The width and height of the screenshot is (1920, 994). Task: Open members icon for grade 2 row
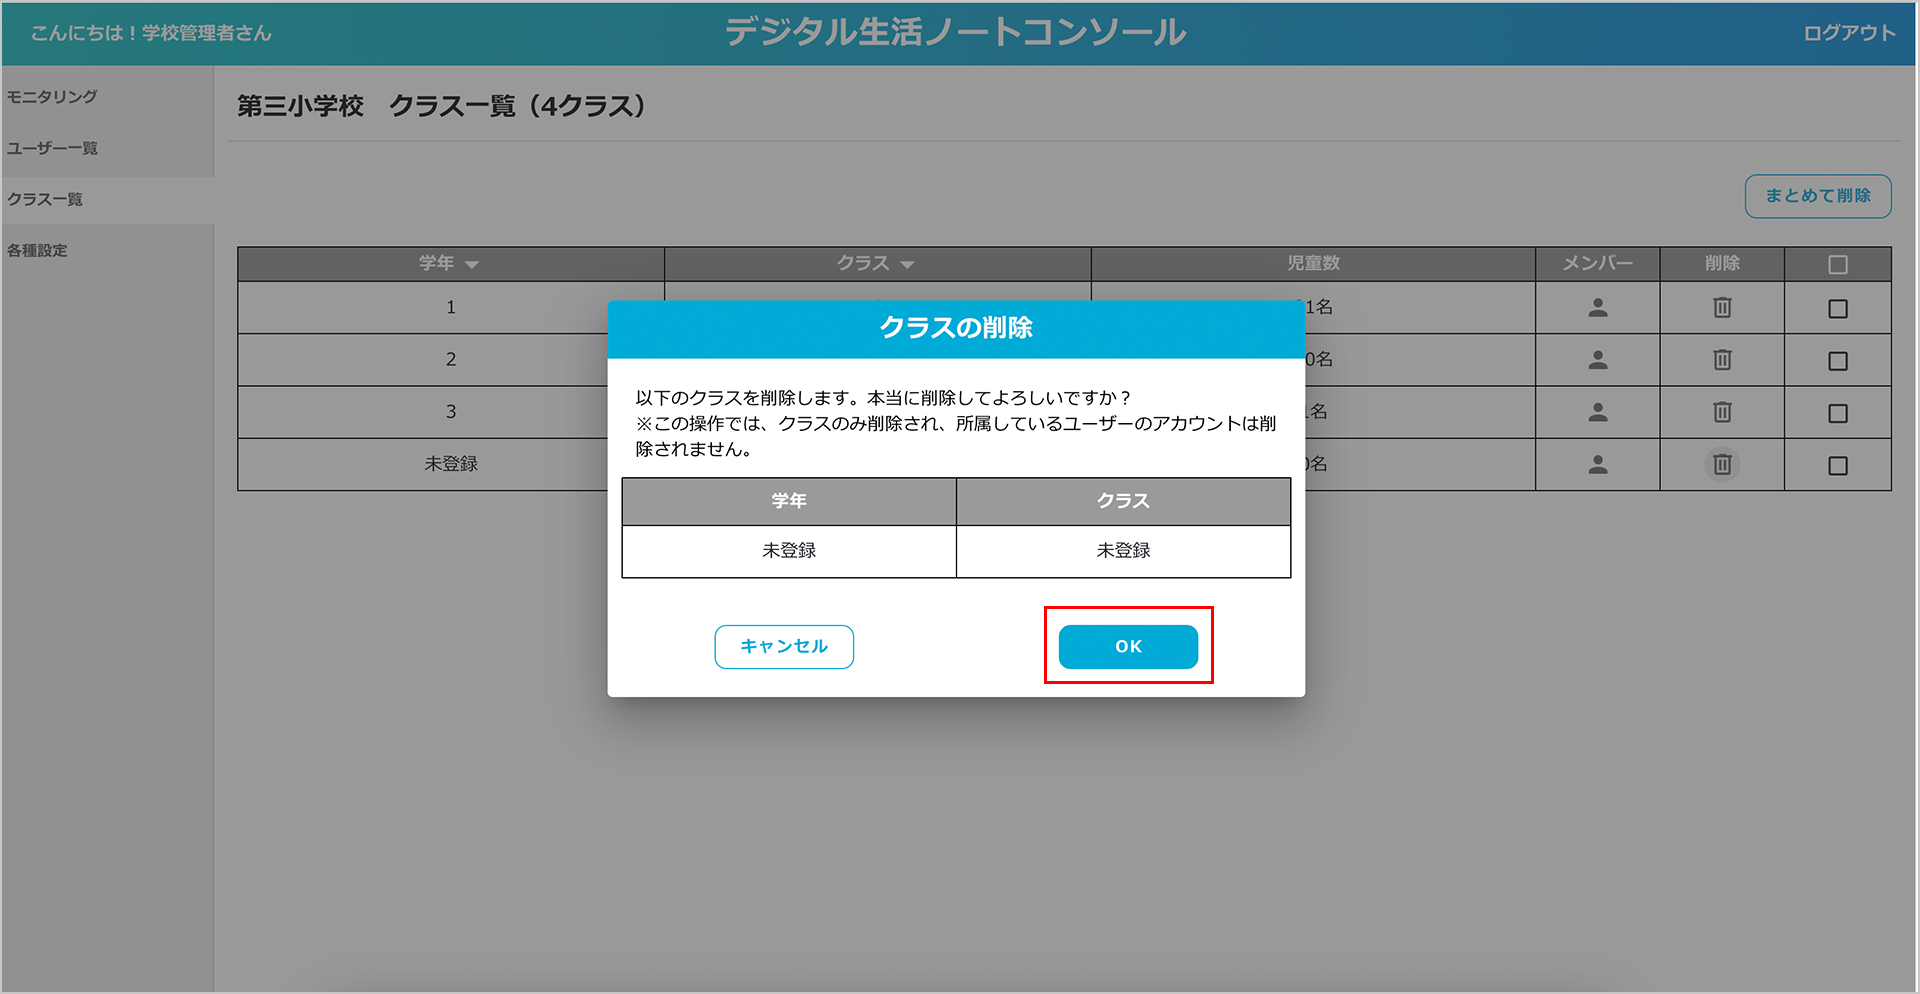(x=1597, y=360)
